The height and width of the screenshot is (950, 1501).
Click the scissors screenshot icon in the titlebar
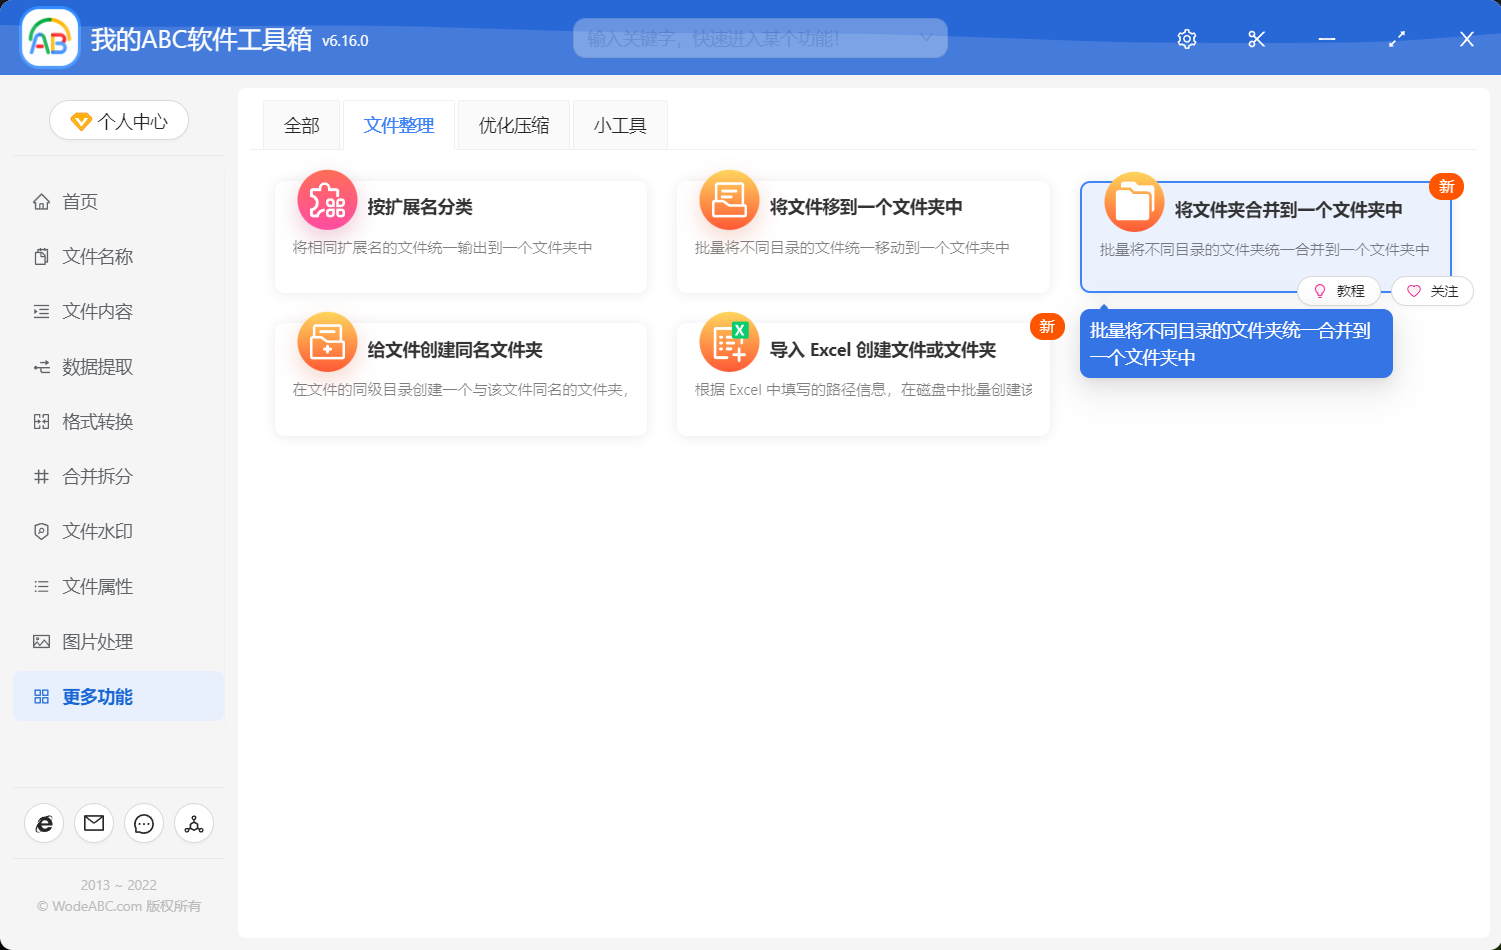(x=1256, y=39)
